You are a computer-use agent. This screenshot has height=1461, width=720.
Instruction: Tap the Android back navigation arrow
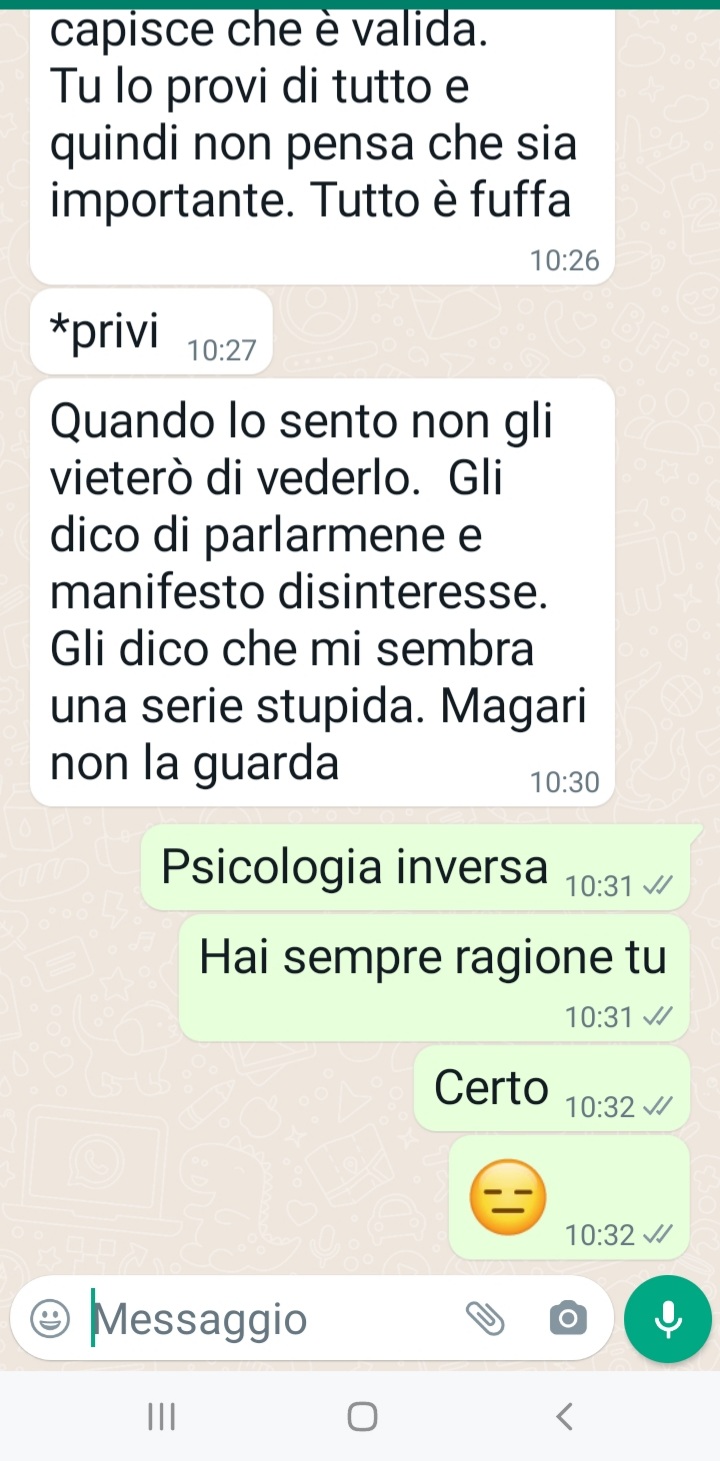564,1416
